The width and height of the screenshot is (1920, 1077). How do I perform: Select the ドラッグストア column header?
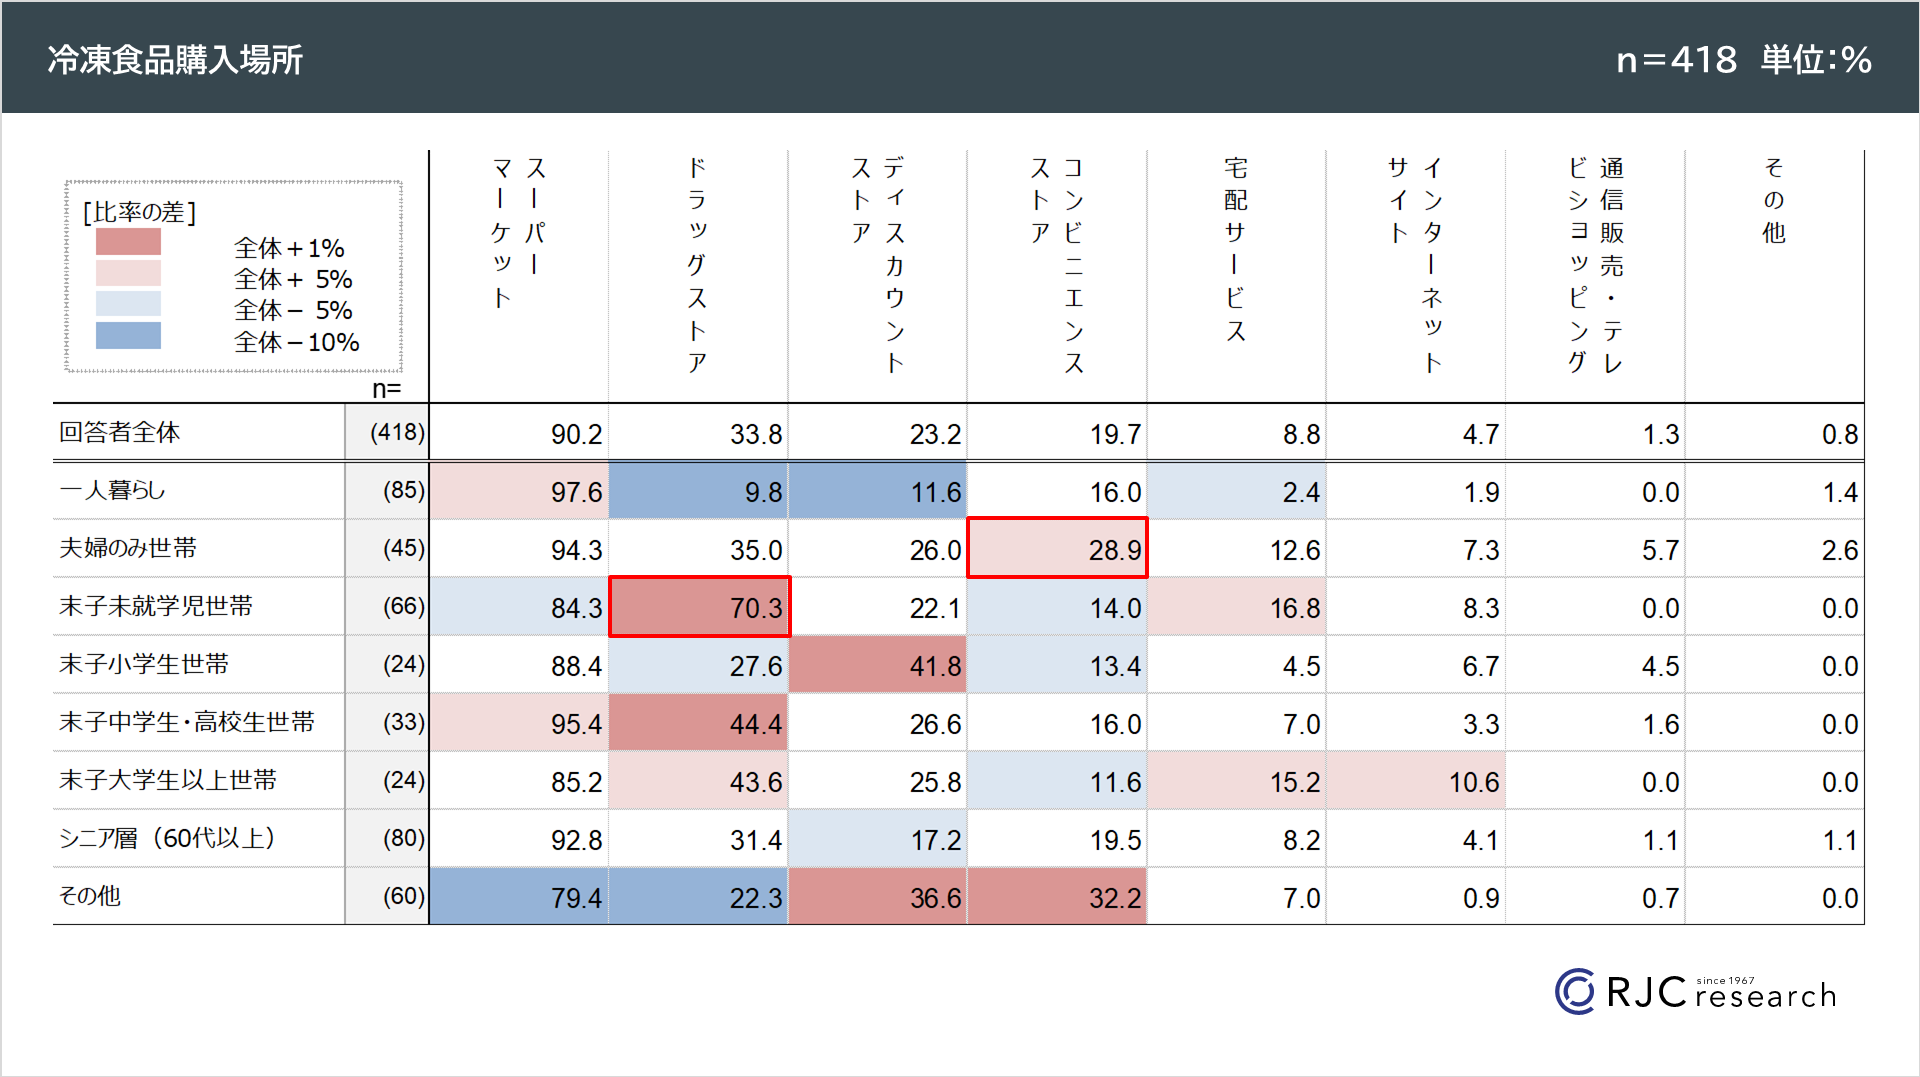click(697, 265)
